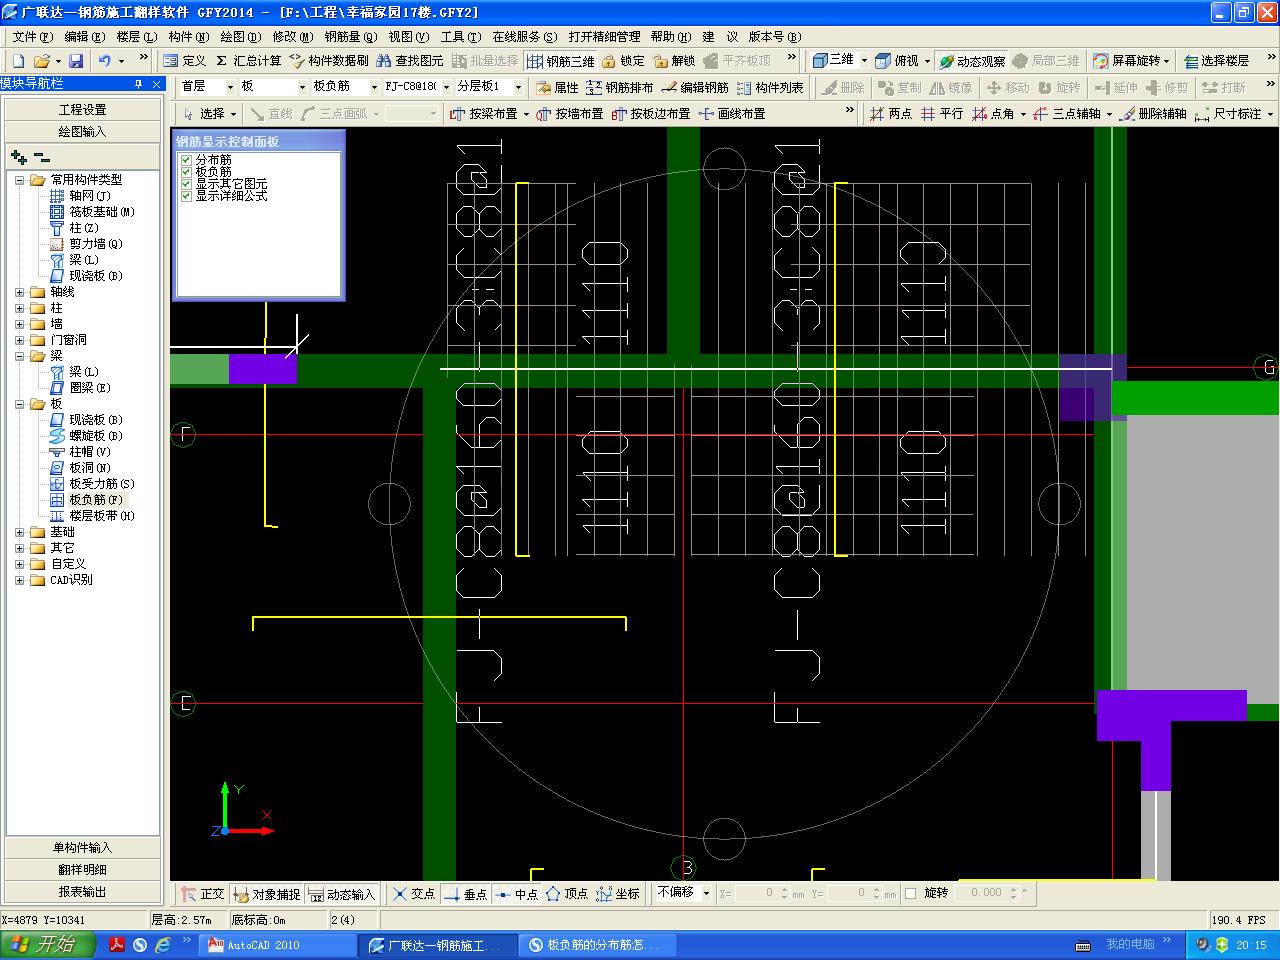This screenshot has height=960, width=1280.
Task: Open the 板 component type dropdown
Action: coord(301,87)
